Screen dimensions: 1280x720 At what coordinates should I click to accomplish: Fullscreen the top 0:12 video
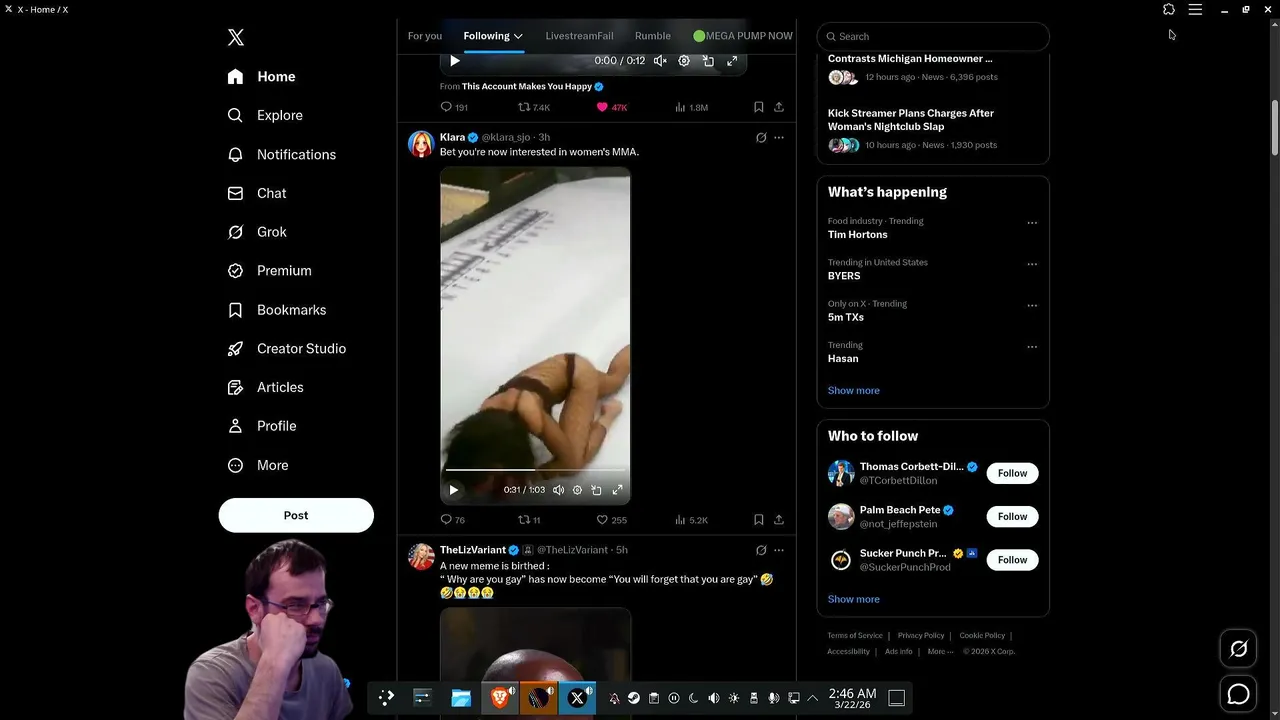[732, 61]
